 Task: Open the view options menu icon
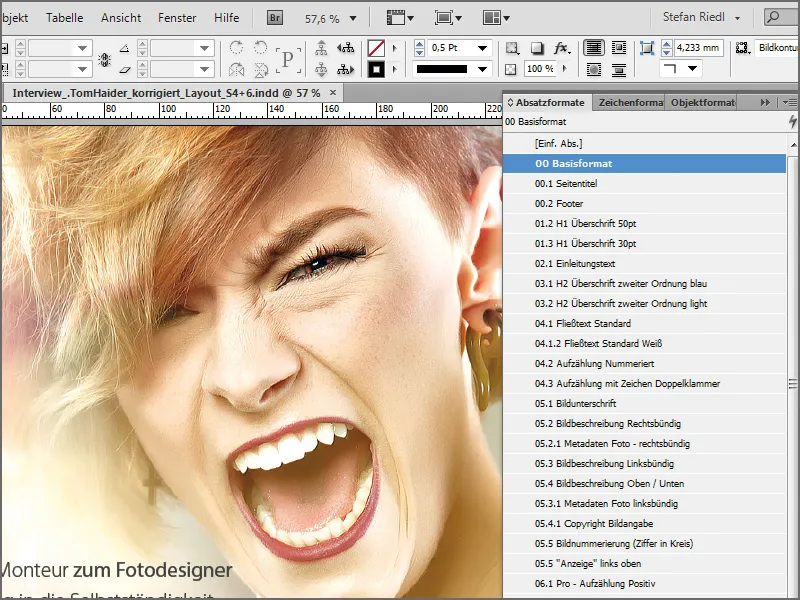point(399,18)
